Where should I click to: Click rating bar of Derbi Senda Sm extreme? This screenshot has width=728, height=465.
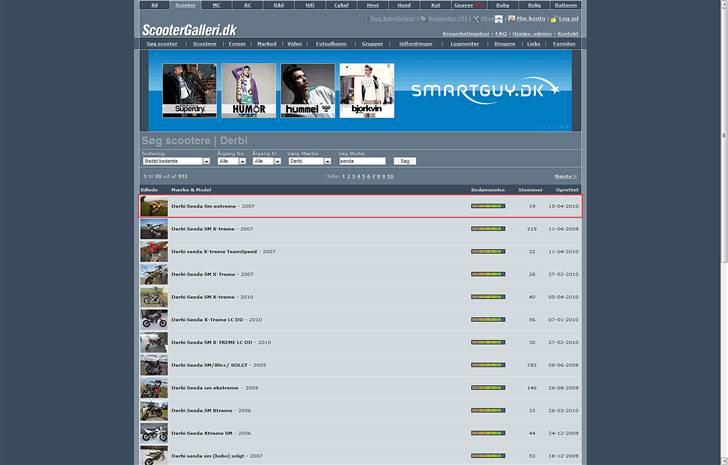488,206
